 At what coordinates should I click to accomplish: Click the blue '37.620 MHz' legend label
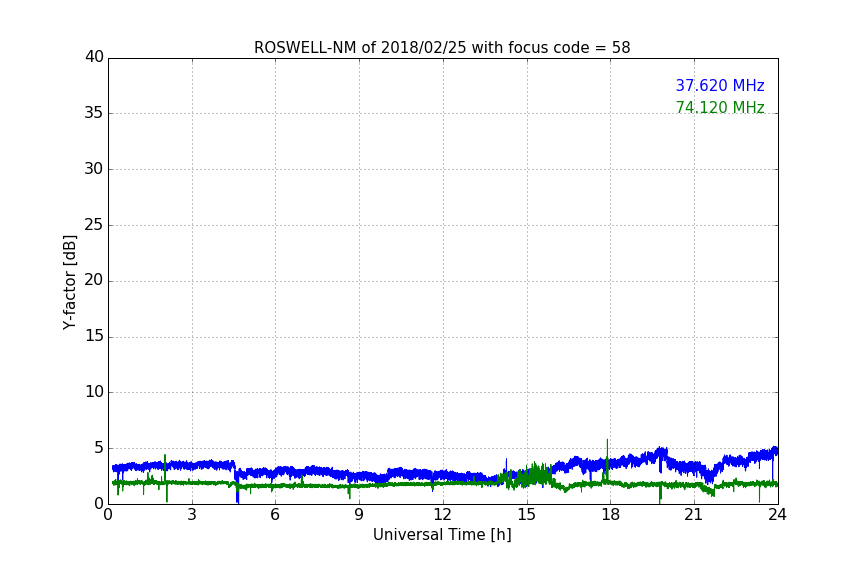coord(720,86)
